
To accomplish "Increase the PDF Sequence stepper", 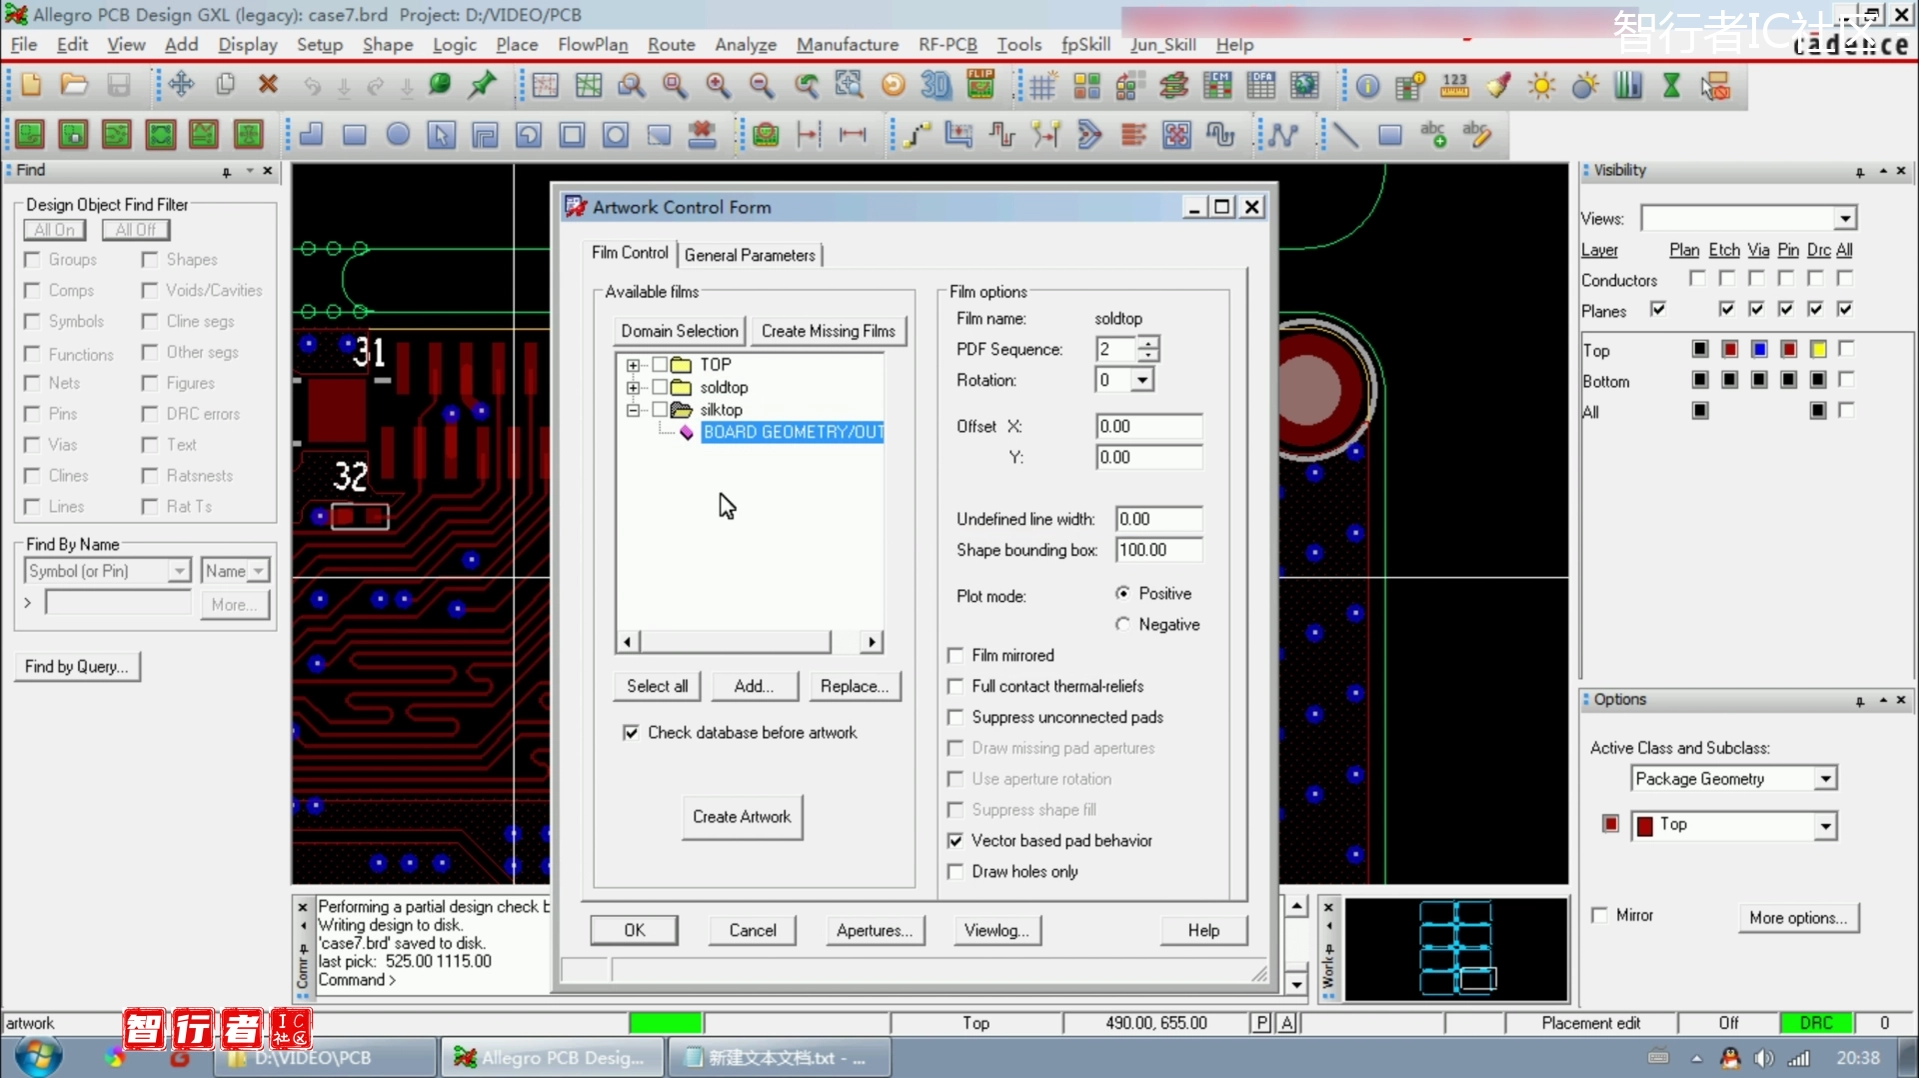I will [1149, 343].
